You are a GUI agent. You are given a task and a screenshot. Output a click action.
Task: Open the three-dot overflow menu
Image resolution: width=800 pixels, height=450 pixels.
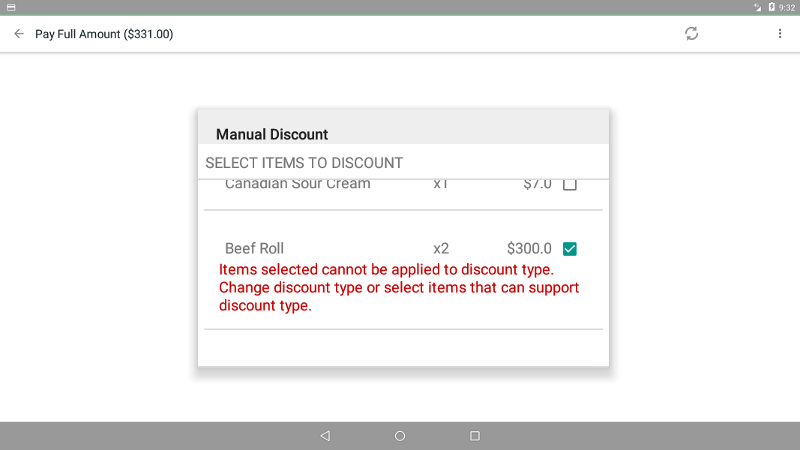pos(780,34)
